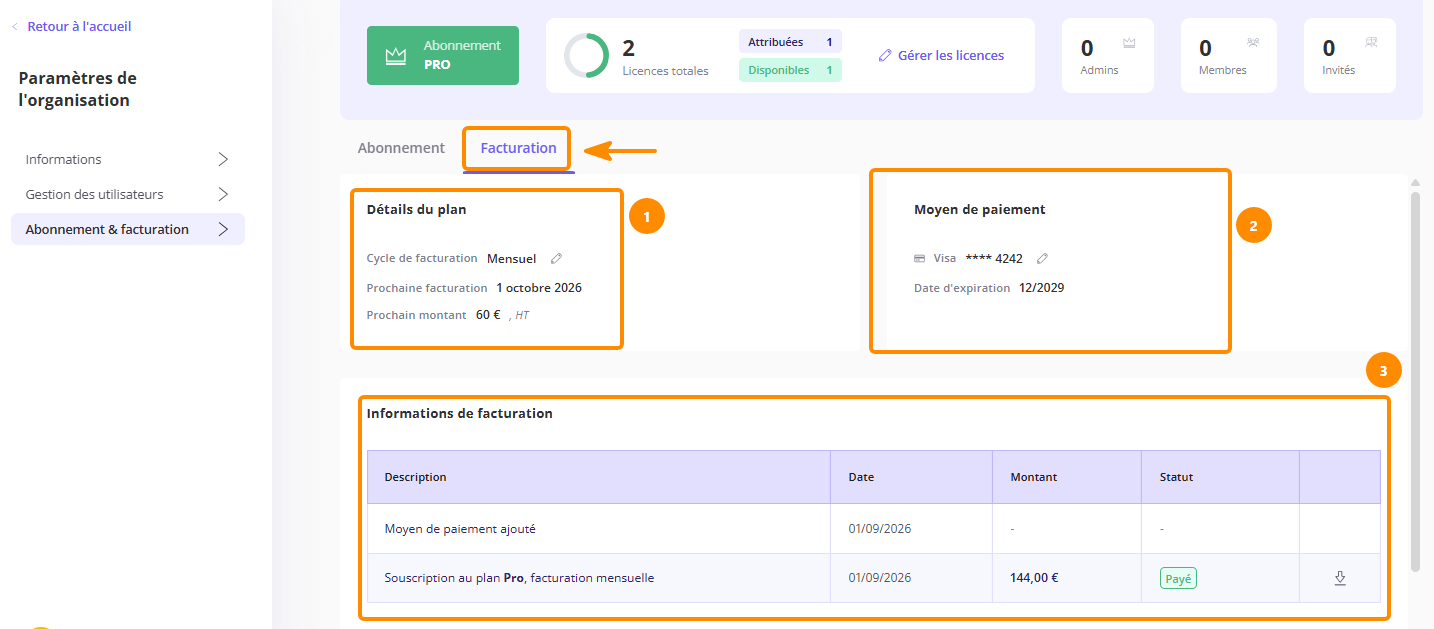This screenshot has width=1434, height=629.
Task: Click the credit card icon beside Visa
Action: coord(920,258)
